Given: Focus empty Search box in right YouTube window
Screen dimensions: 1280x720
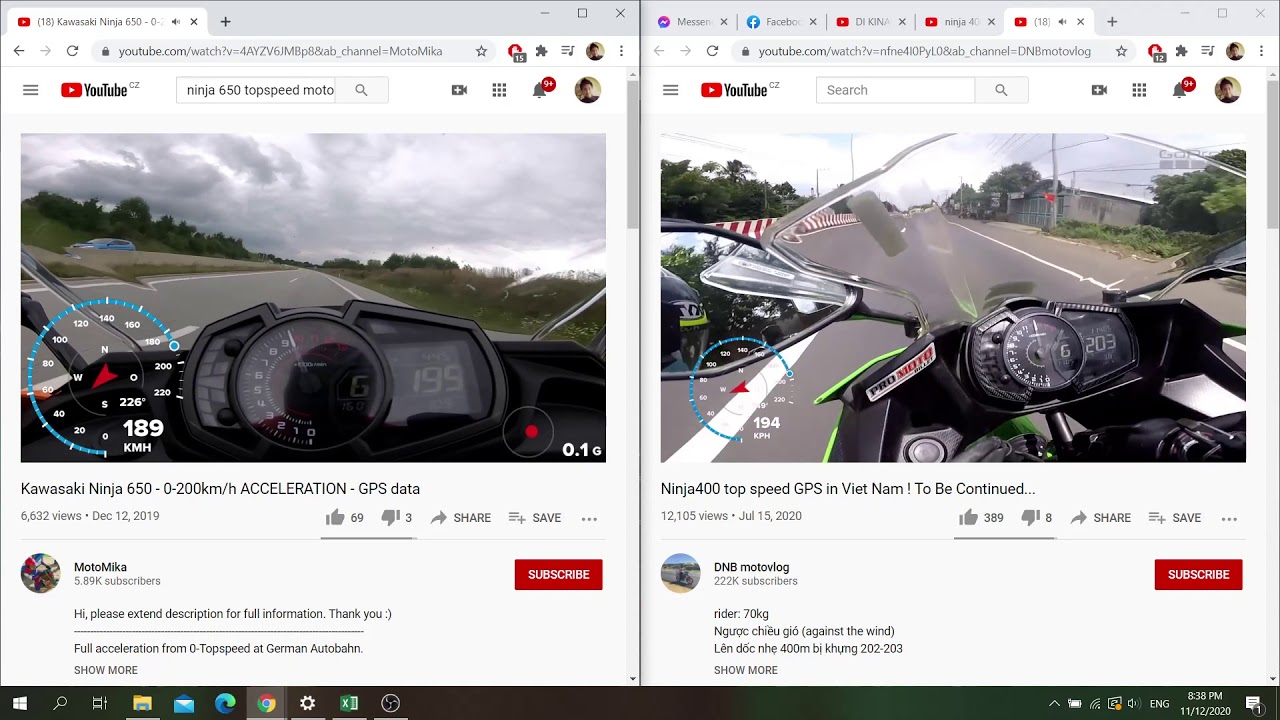Looking at the screenshot, I should pyautogui.click(x=895, y=90).
